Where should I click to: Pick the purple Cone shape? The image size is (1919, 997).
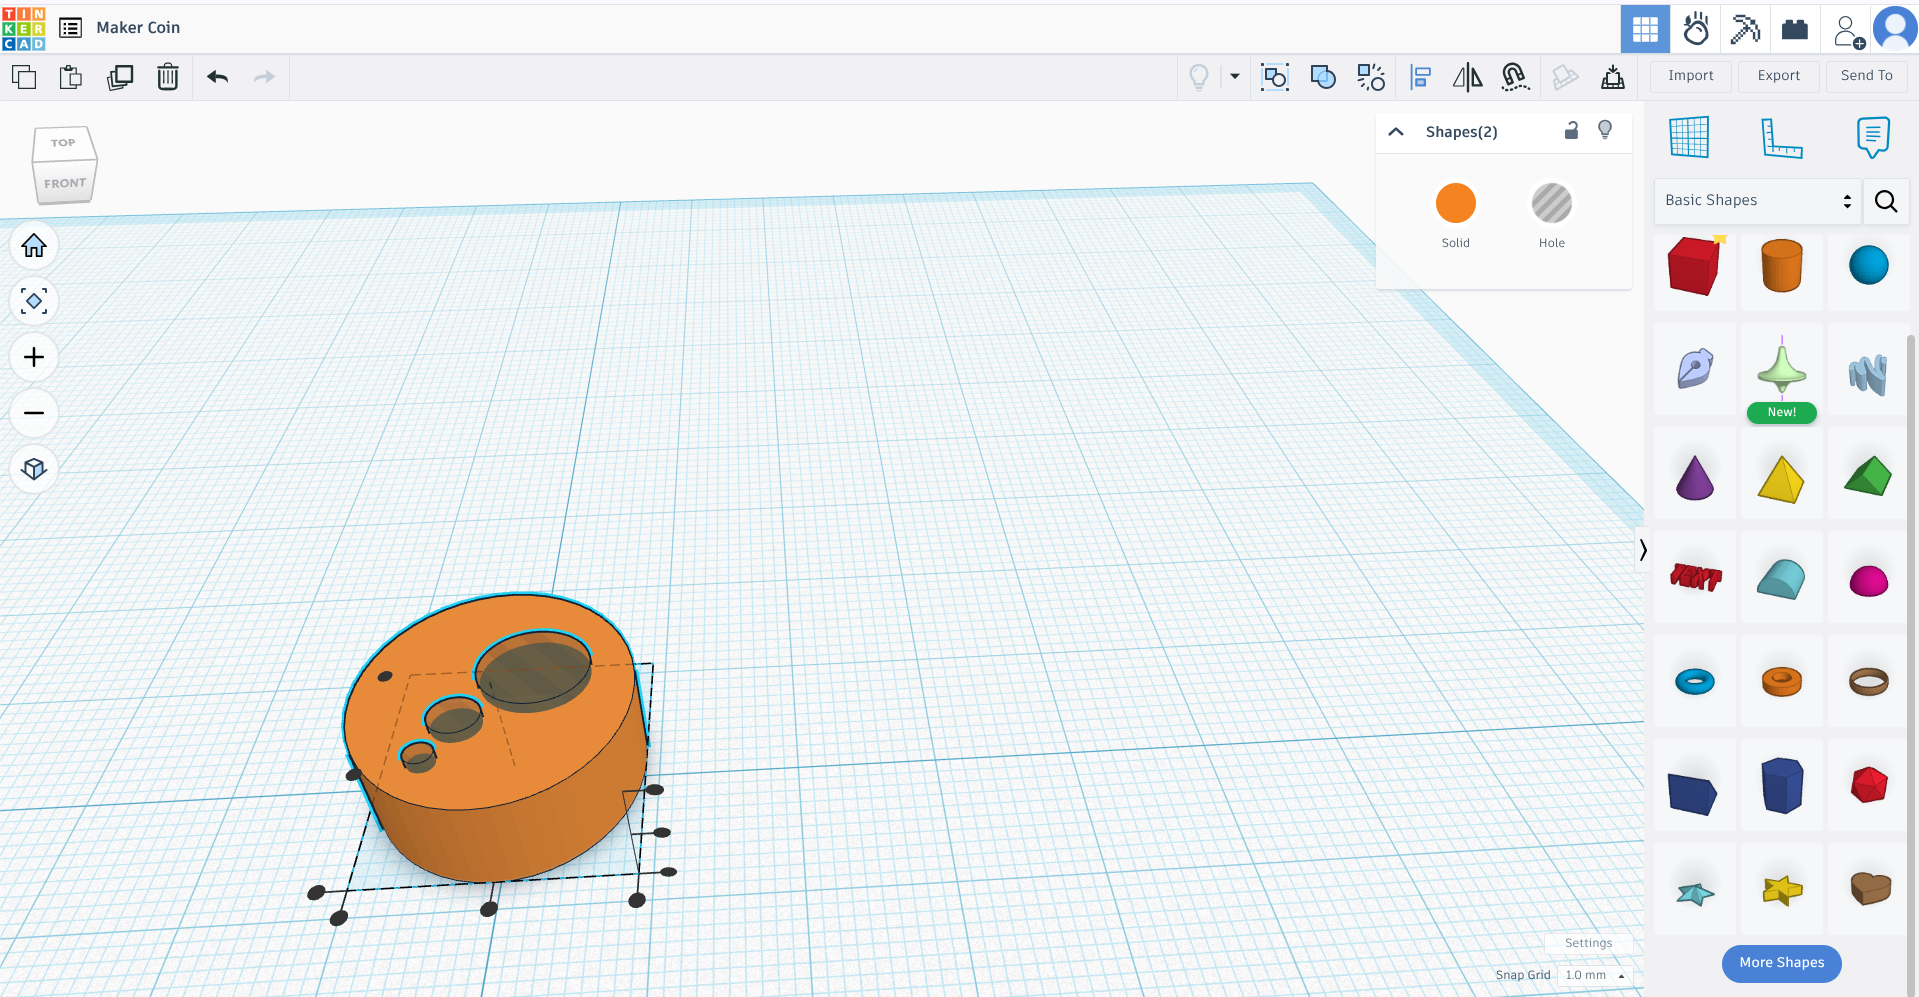[1695, 478]
